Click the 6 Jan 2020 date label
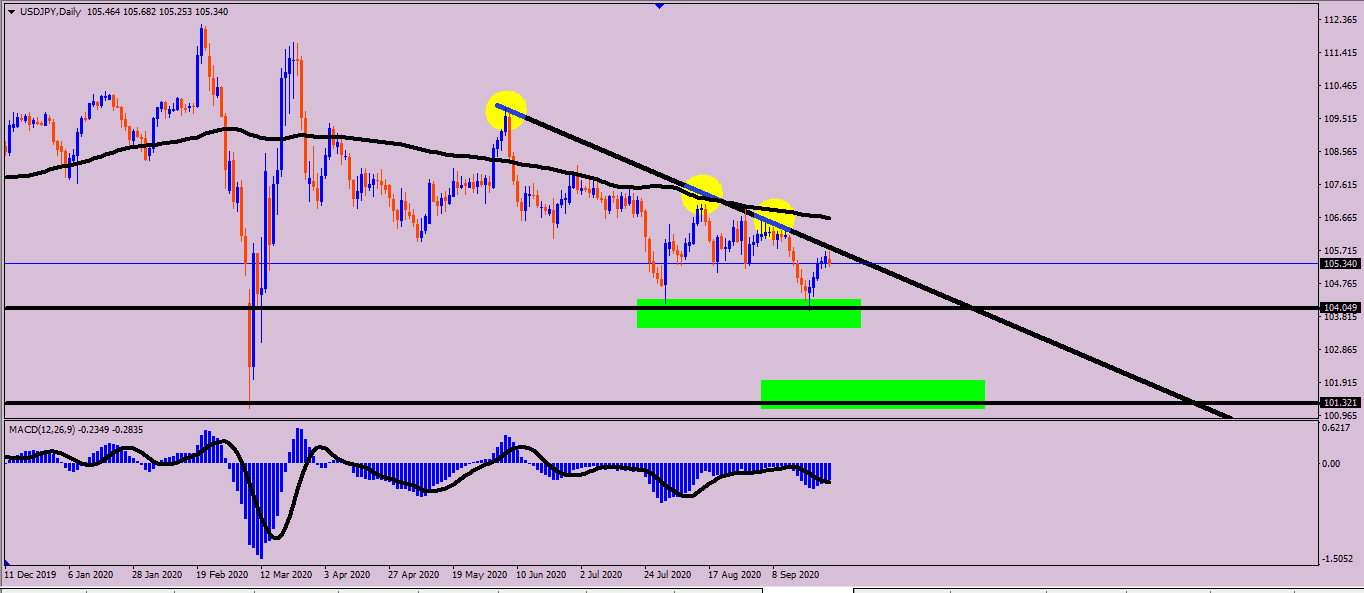The image size is (1364, 593). [91, 576]
